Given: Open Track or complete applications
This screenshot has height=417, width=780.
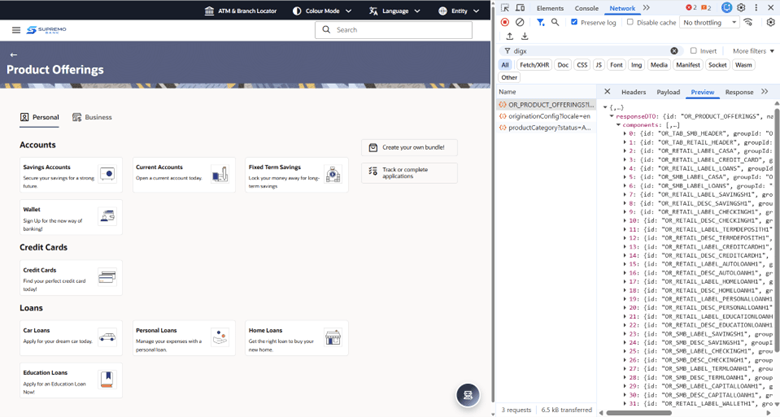Looking at the screenshot, I should (409, 173).
